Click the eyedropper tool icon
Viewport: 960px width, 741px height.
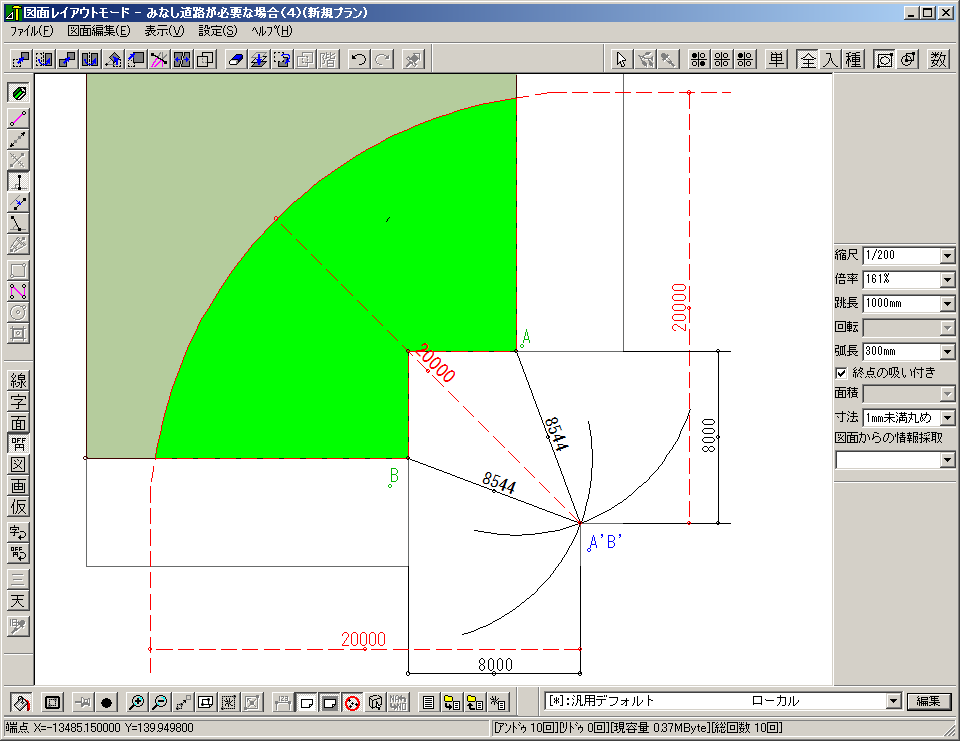tap(669, 59)
